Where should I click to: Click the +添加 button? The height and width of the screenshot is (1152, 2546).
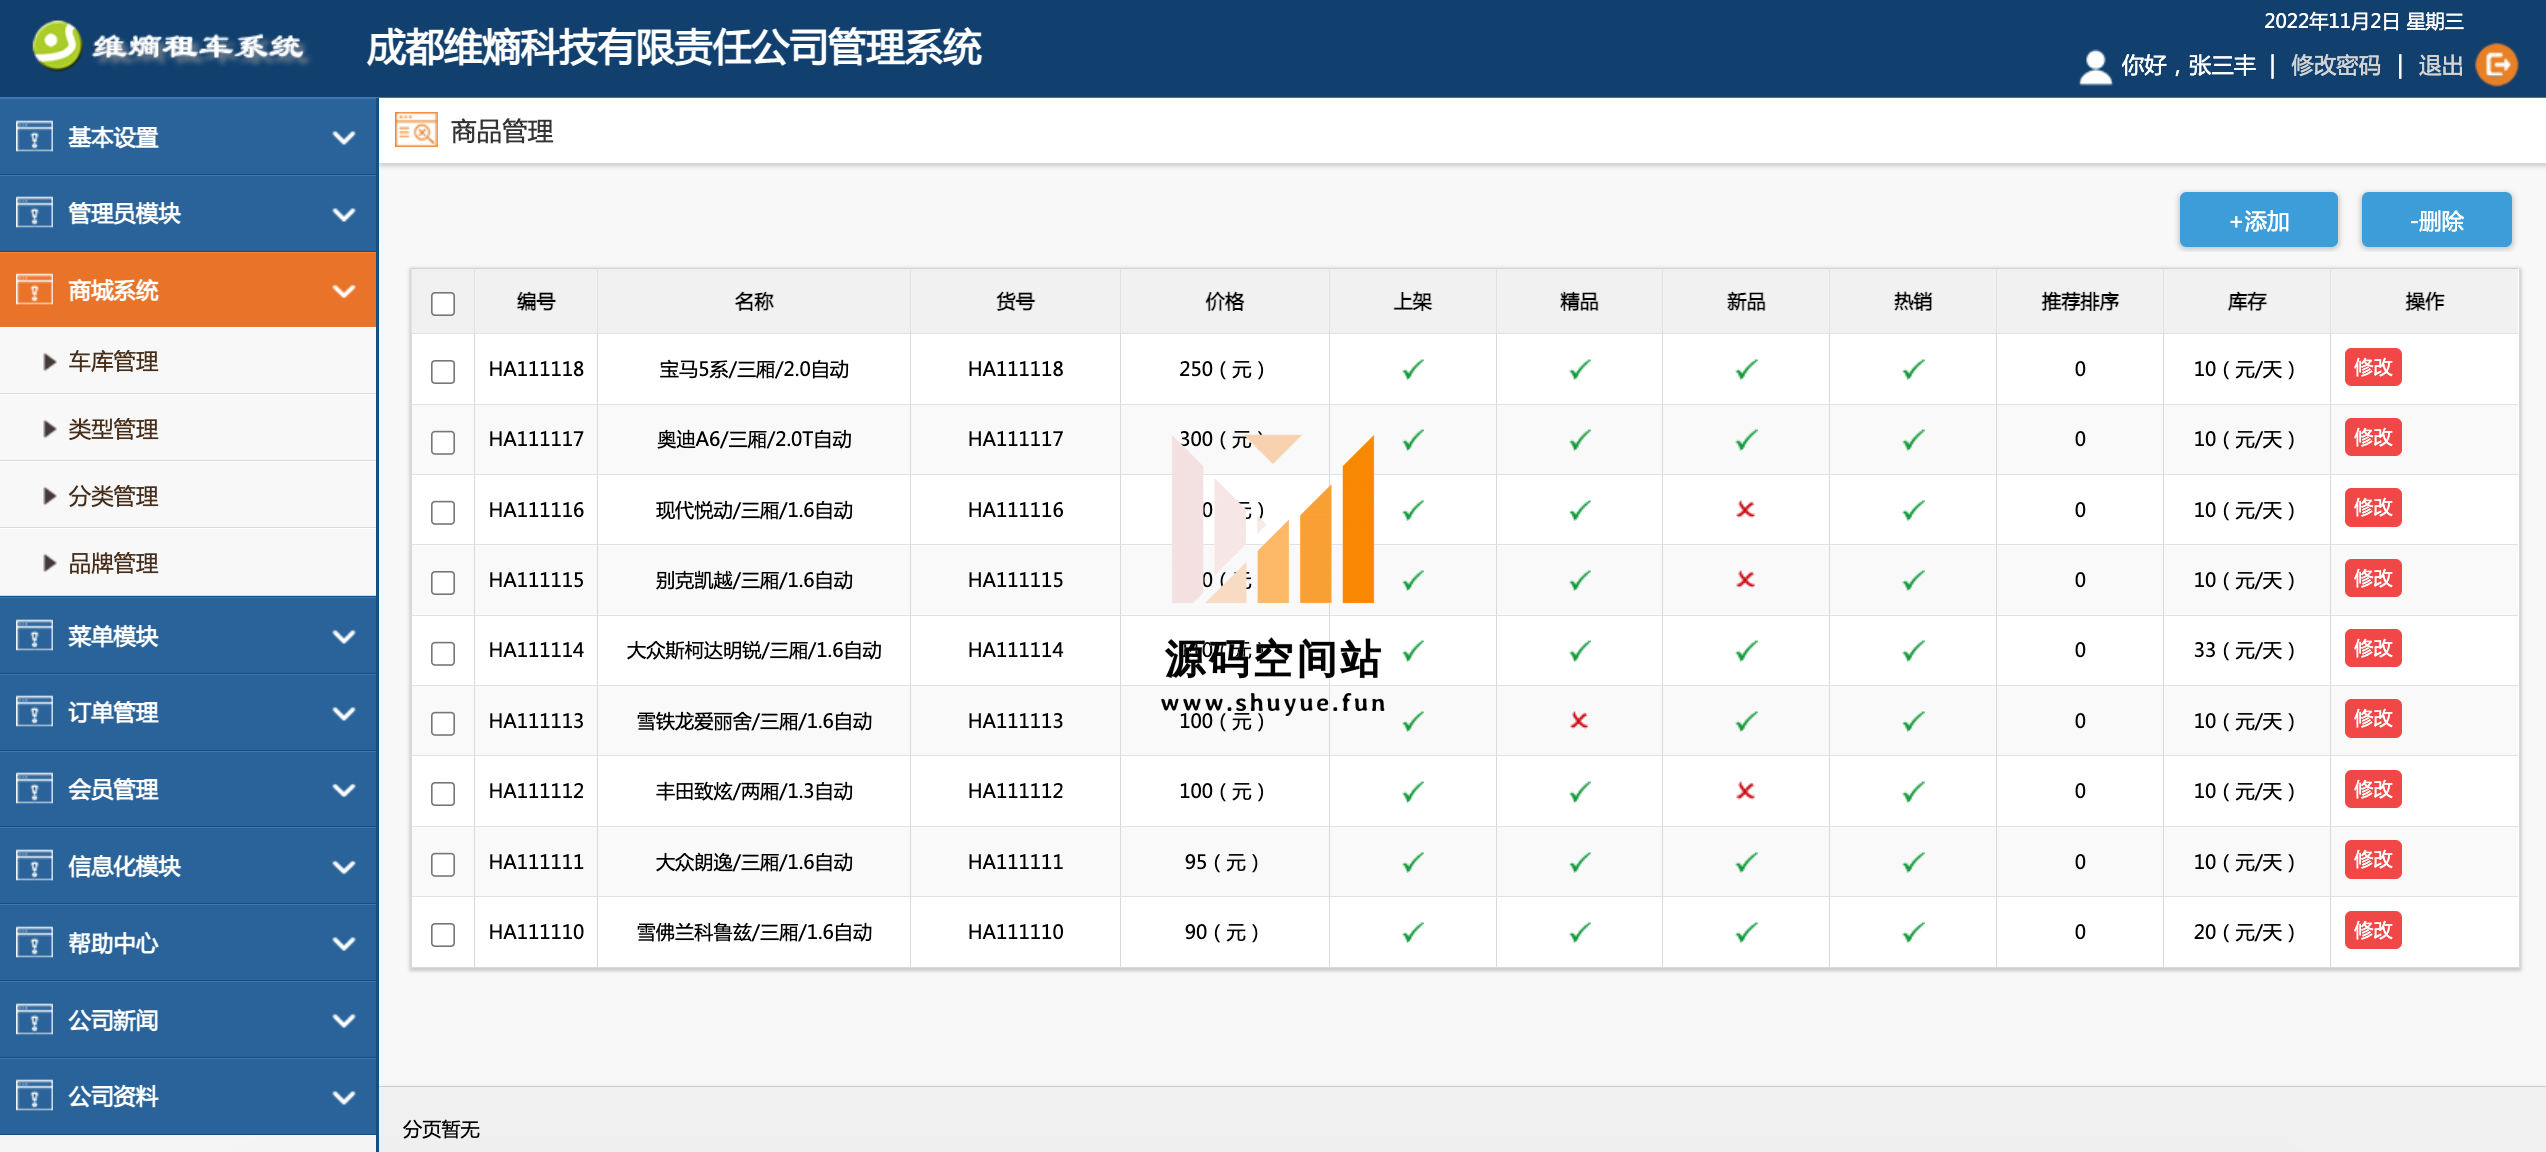[2258, 220]
